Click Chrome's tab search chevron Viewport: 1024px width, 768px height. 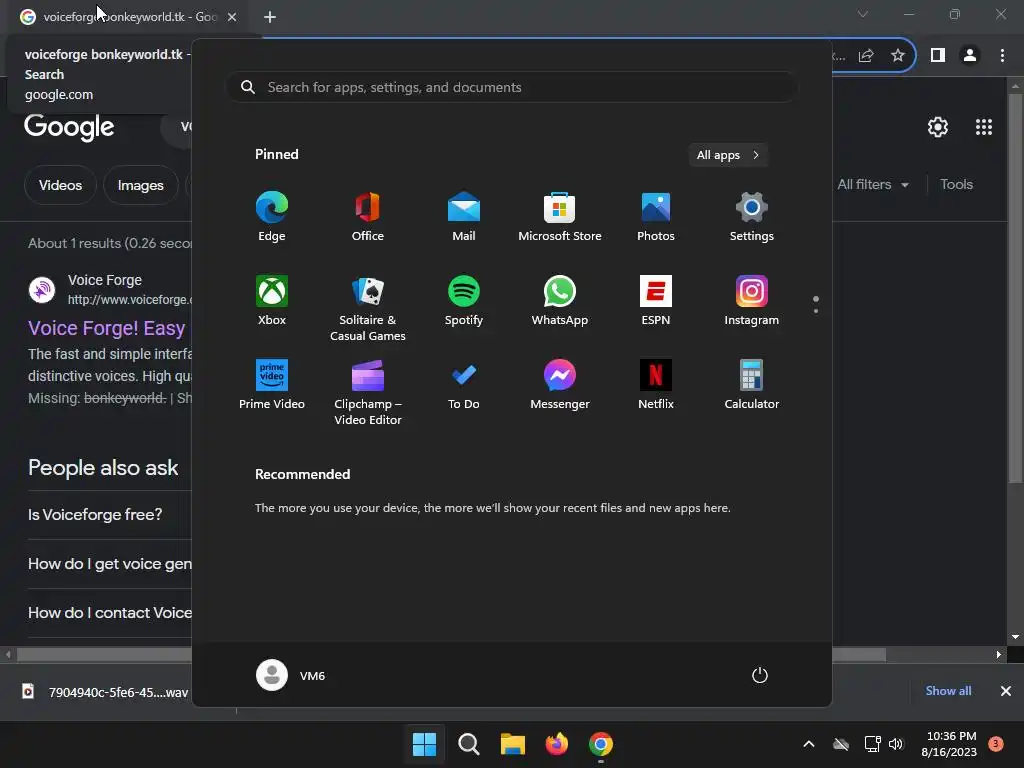tap(863, 14)
